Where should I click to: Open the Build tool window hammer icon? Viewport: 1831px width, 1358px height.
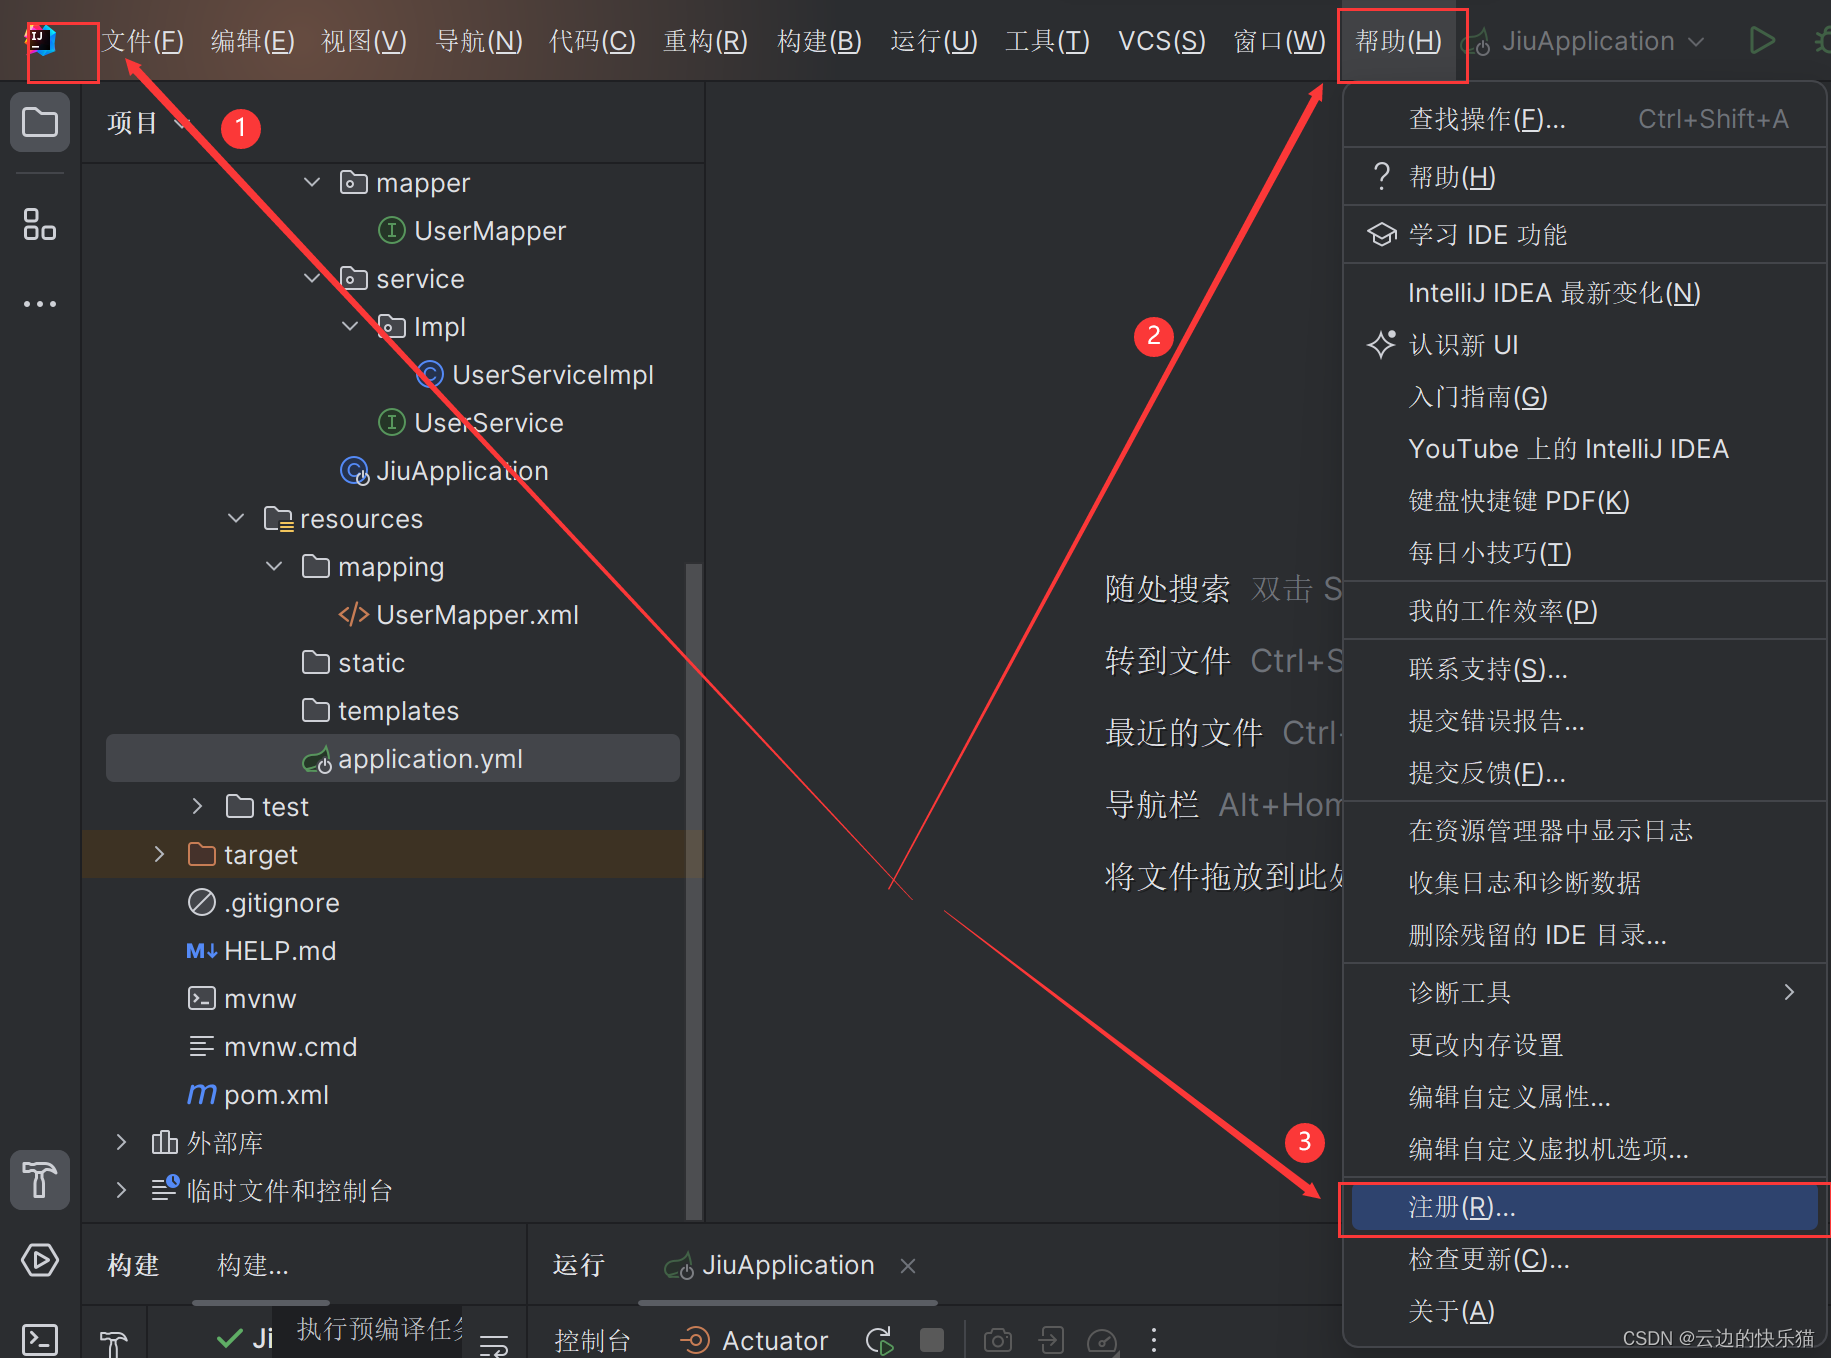[x=40, y=1180]
